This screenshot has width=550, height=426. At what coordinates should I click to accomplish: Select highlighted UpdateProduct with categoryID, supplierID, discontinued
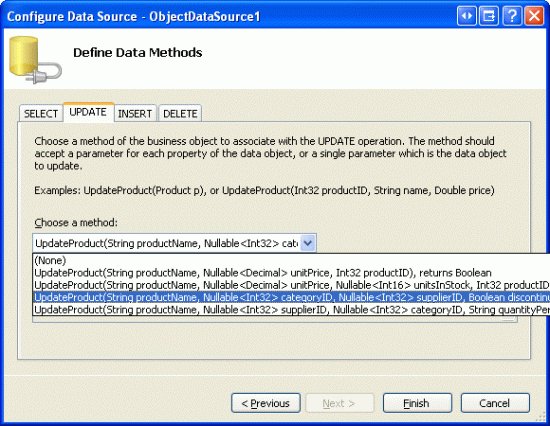point(291,297)
